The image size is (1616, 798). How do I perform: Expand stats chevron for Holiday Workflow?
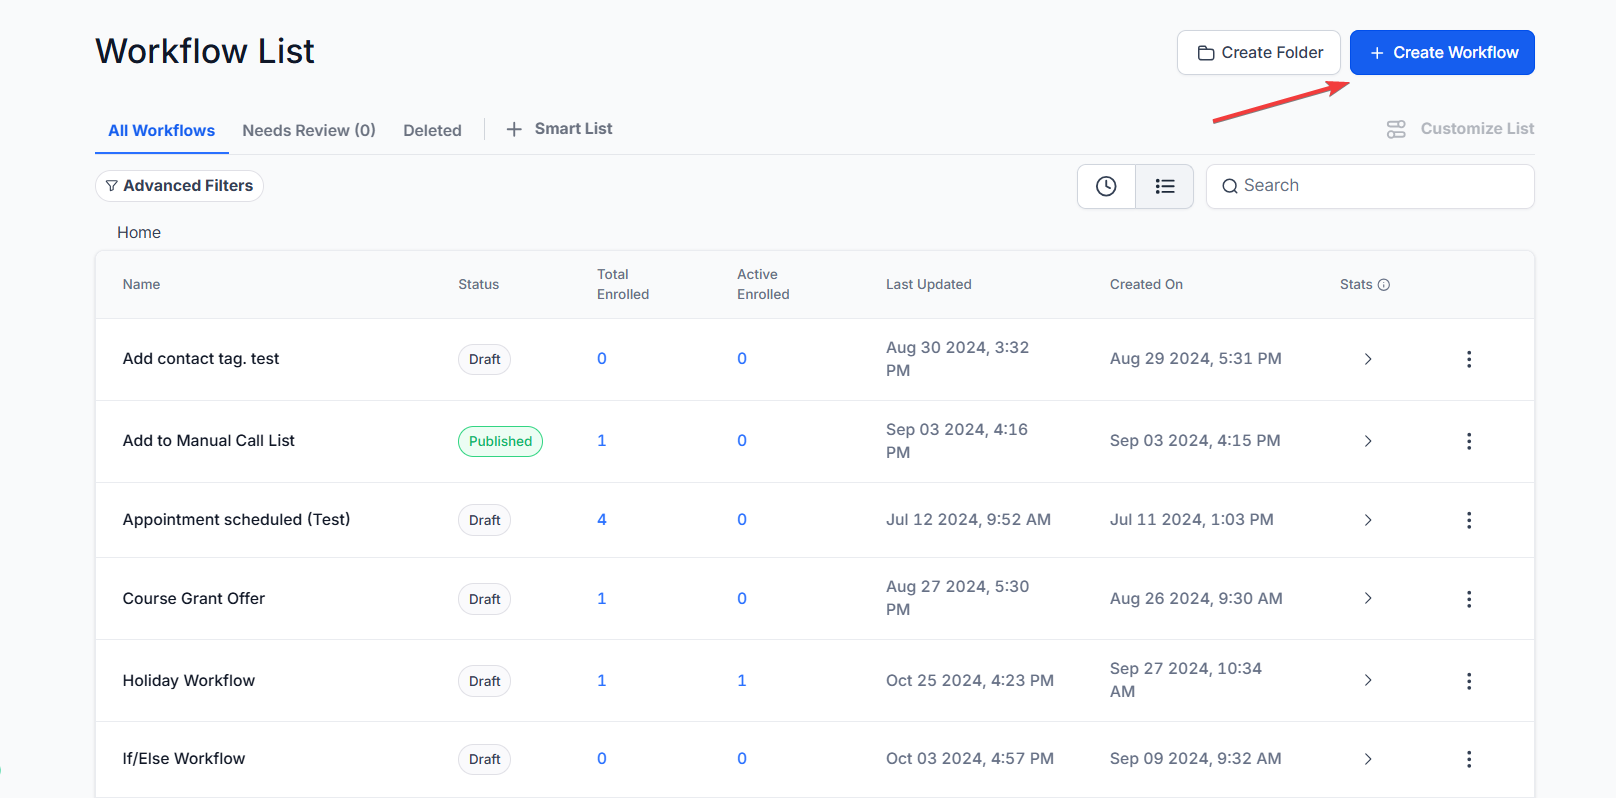[1368, 681]
